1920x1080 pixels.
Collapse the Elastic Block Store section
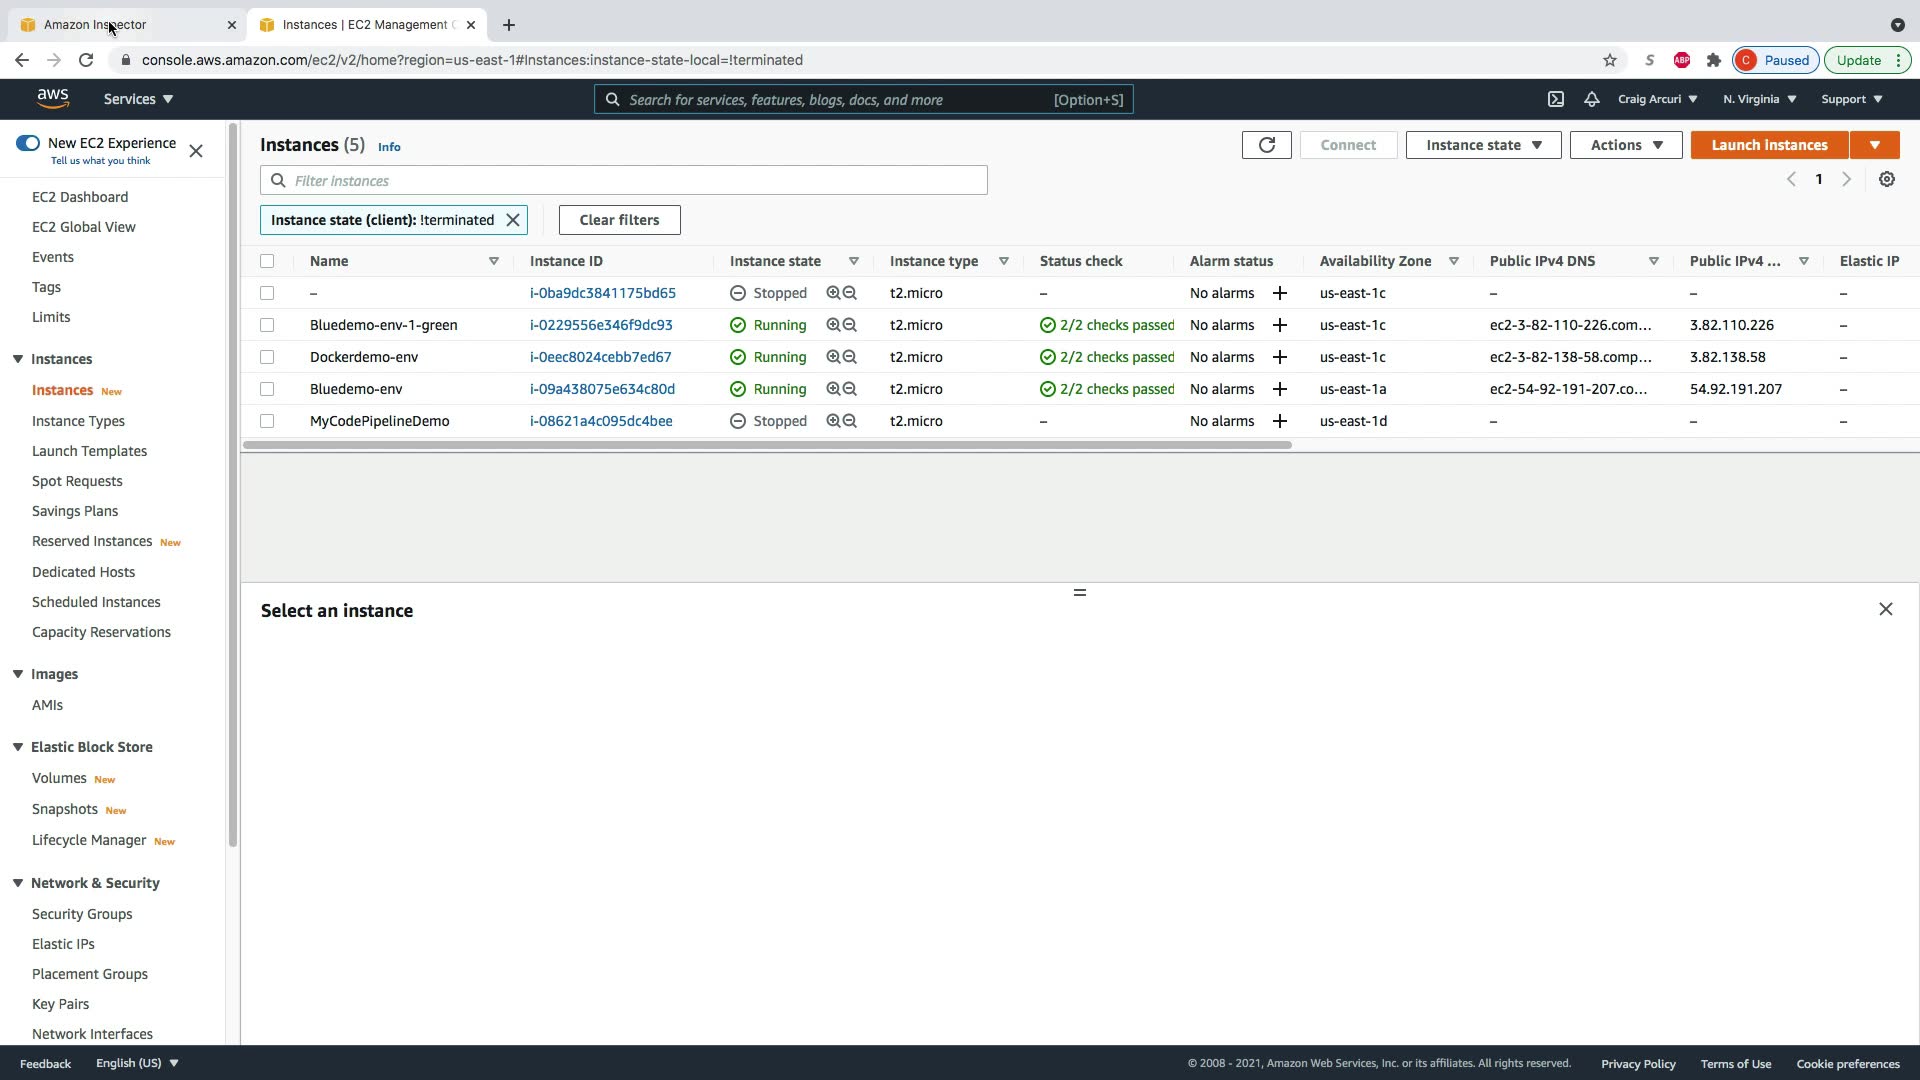[x=18, y=747]
